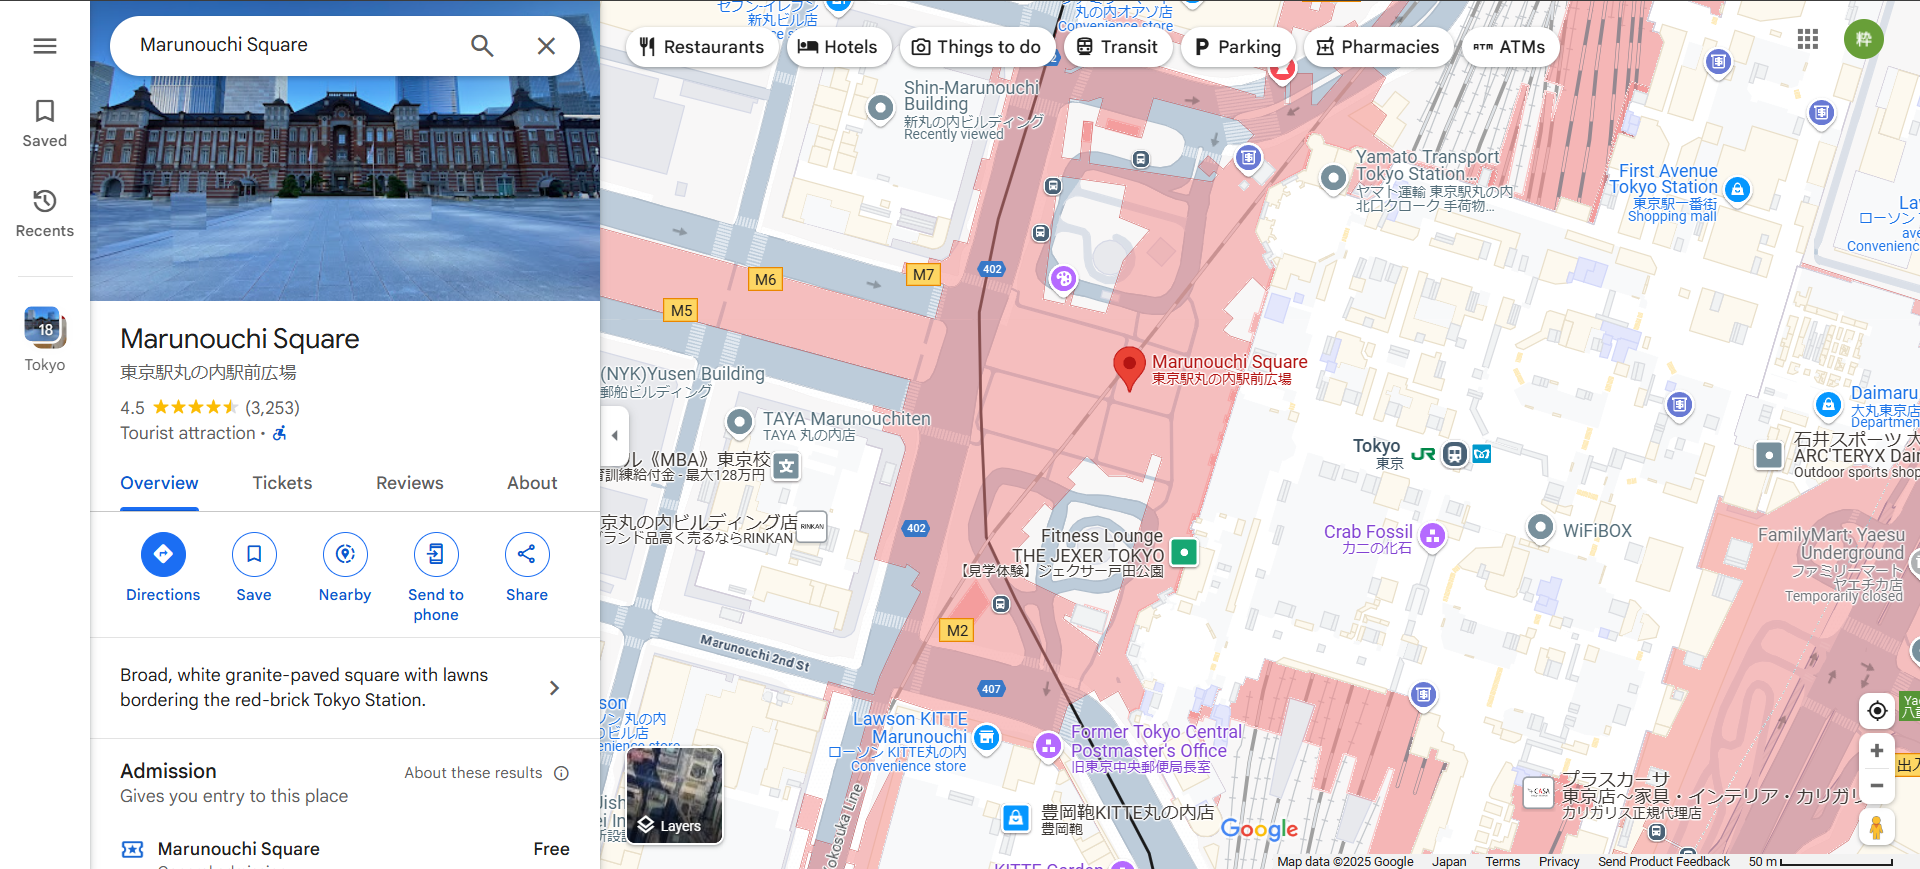Screen dimensions: 1920x869
Task: Open Recents in sidebar
Action: tap(45, 214)
